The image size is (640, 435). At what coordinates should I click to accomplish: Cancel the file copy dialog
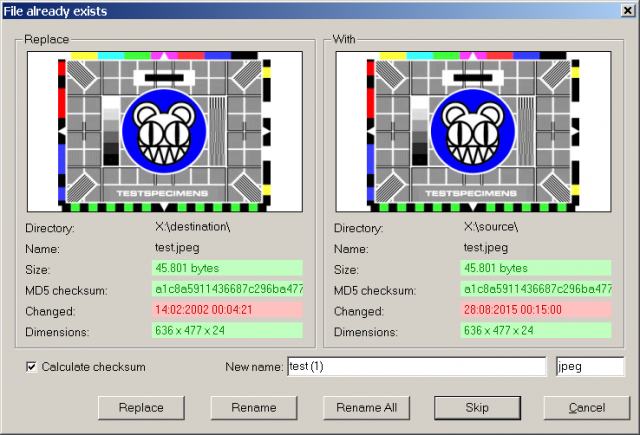(x=587, y=408)
